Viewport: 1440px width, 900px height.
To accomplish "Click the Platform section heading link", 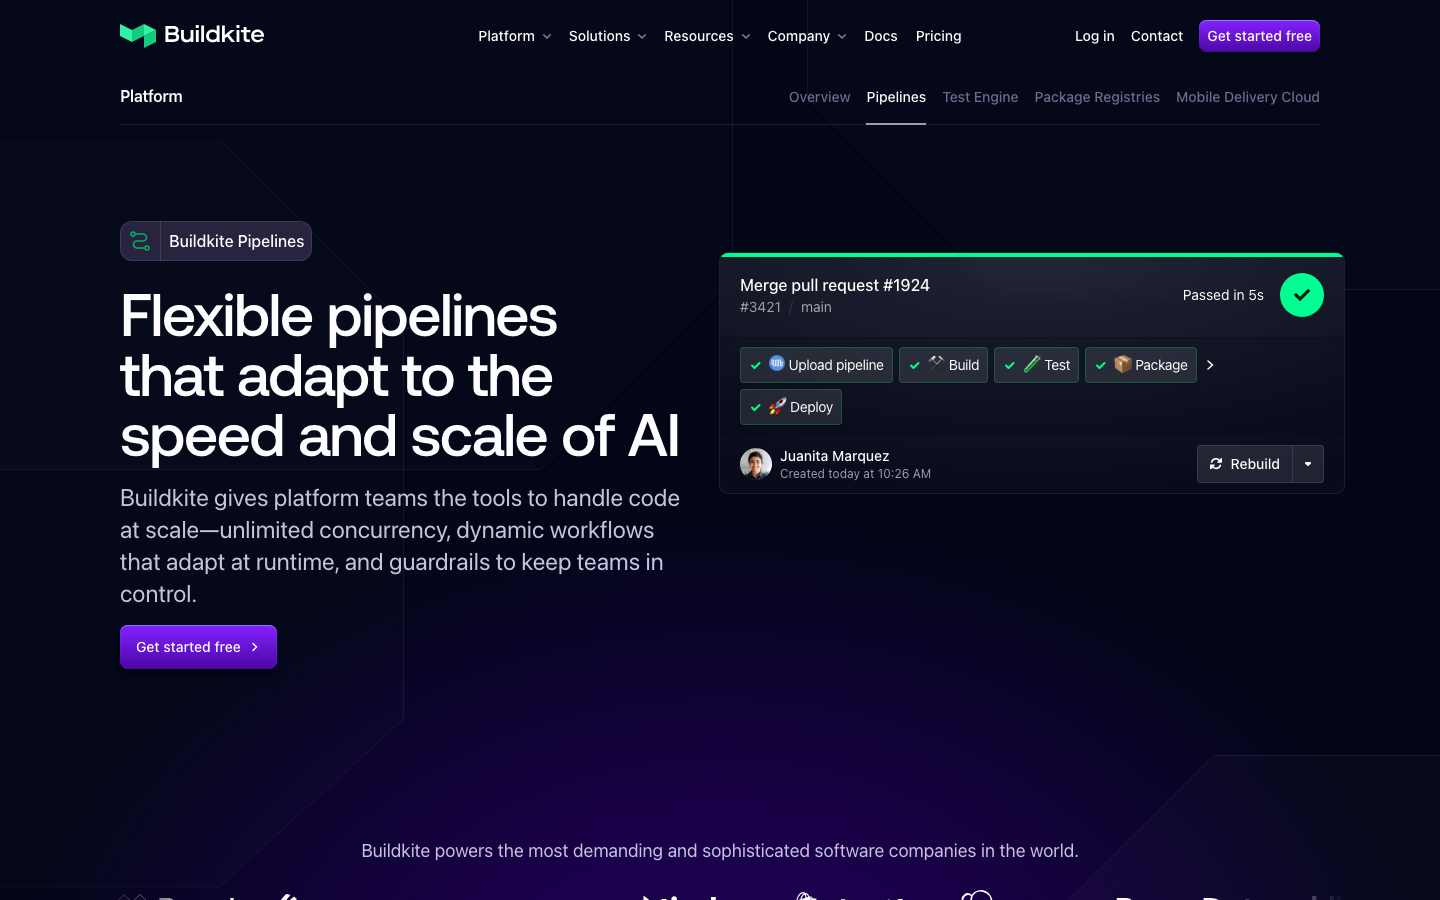I will [151, 96].
